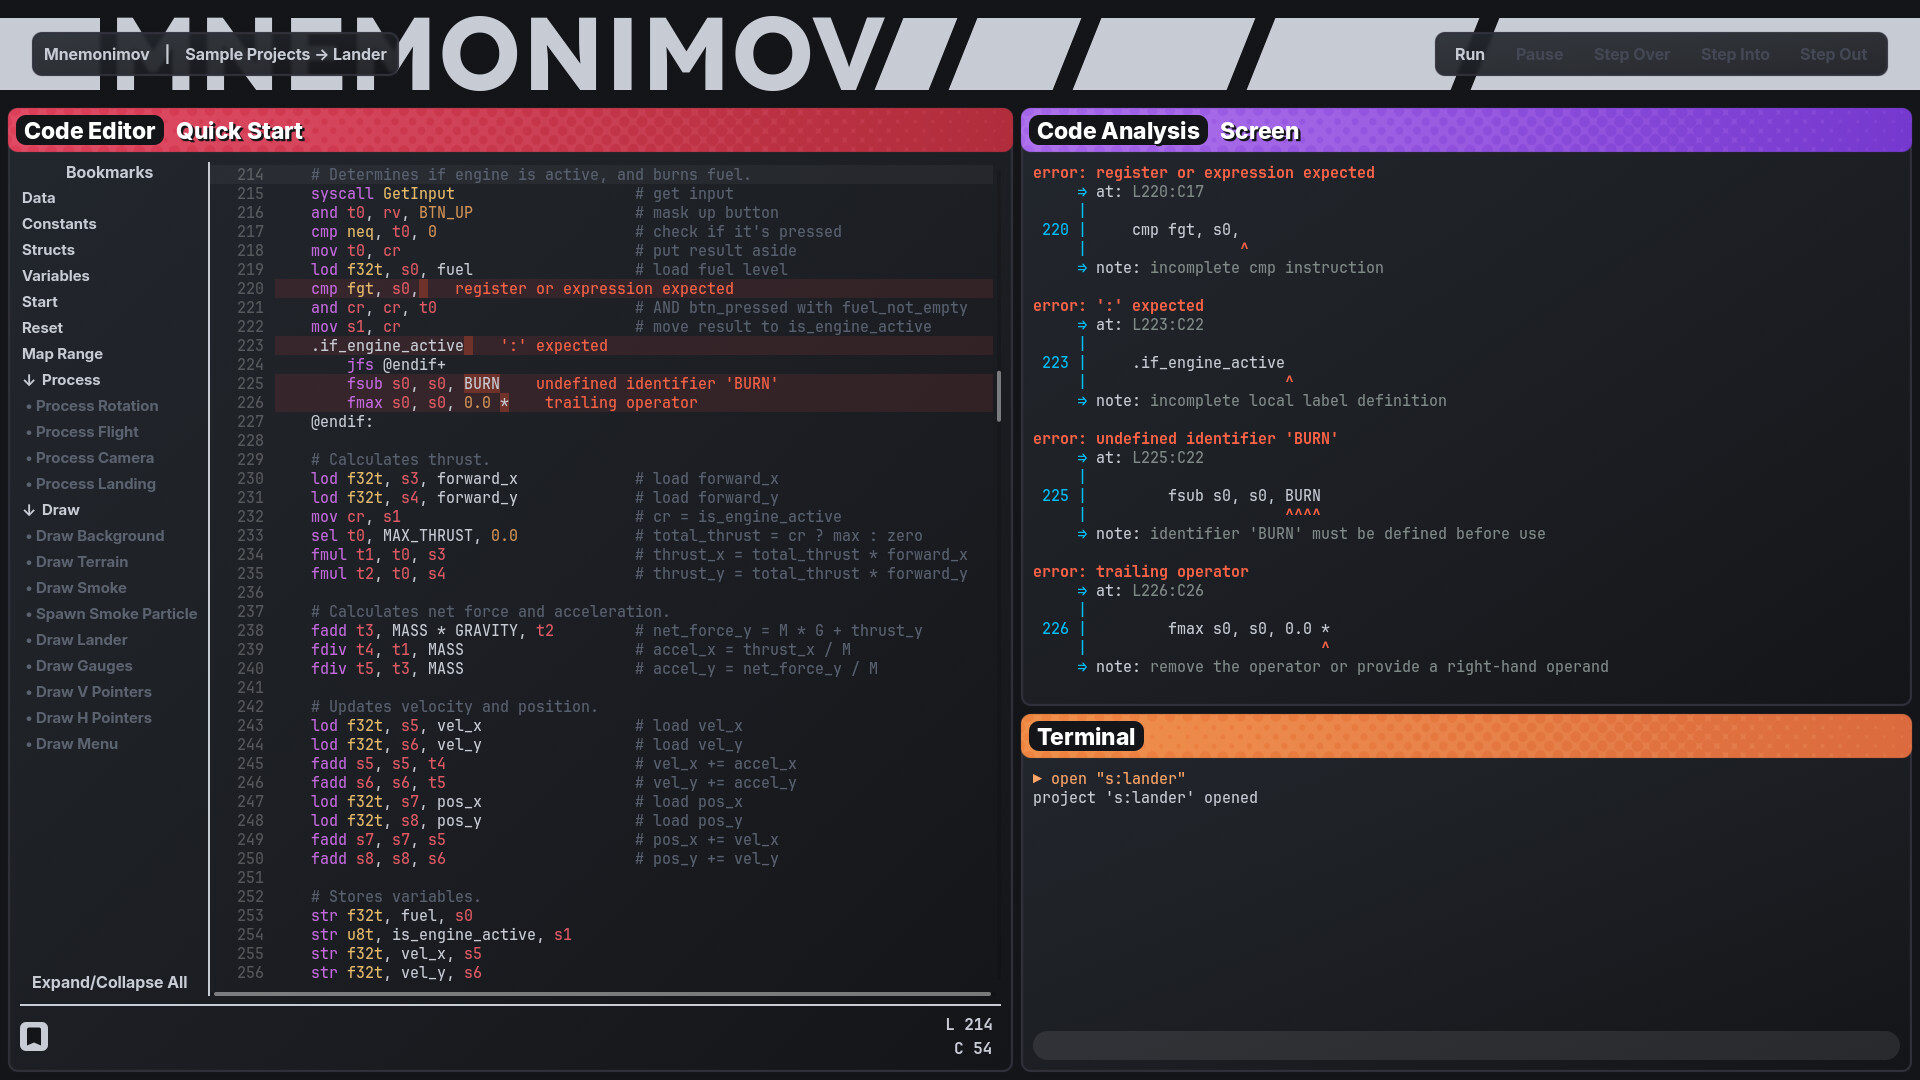The height and width of the screenshot is (1080, 1920).
Task: Click the Step Over debug button
Action: tap(1631, 54)
